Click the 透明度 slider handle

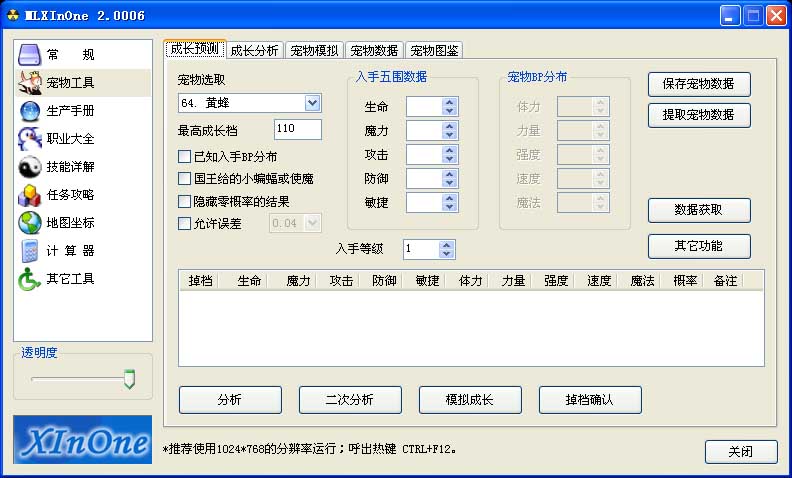pos(129,378)
